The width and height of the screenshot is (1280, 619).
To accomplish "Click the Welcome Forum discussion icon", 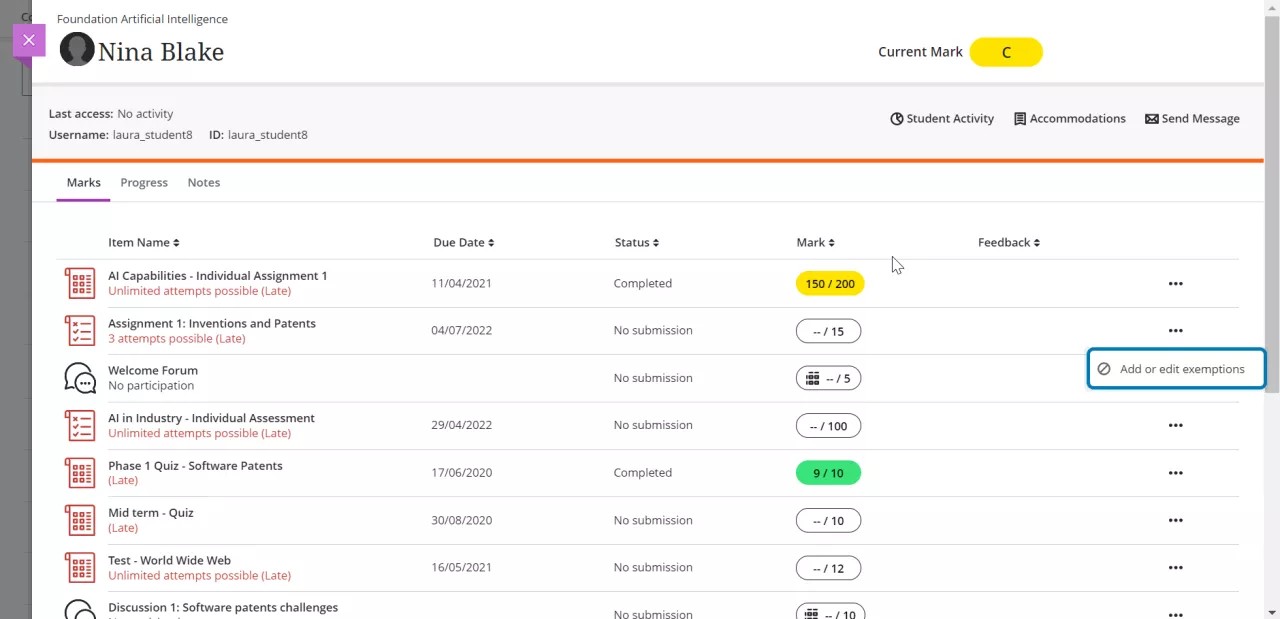I will coord(80,378).
